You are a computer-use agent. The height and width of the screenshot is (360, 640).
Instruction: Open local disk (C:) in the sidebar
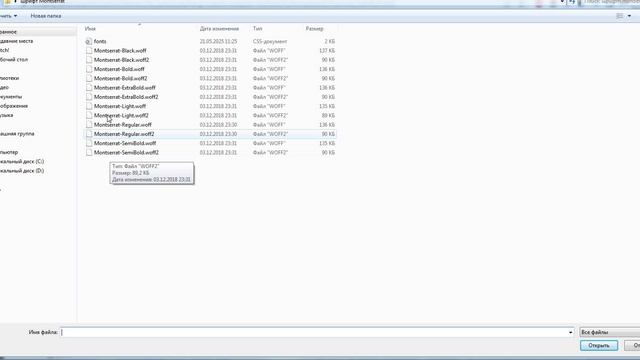[x=22, y=162]
